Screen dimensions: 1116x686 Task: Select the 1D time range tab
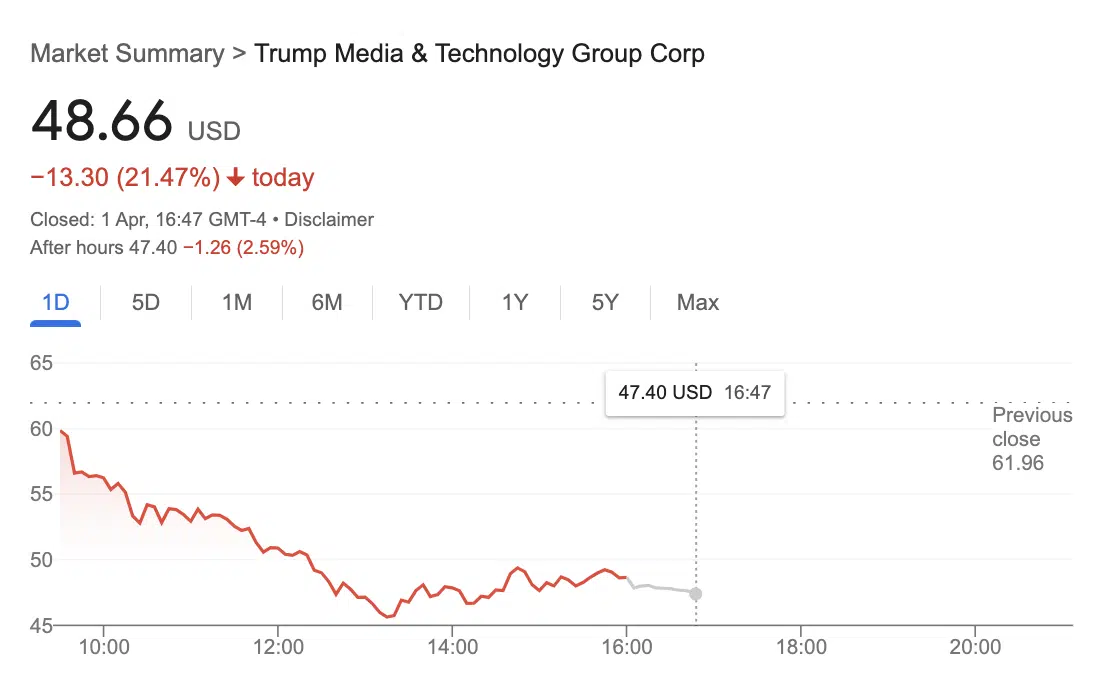pos(56,303)
